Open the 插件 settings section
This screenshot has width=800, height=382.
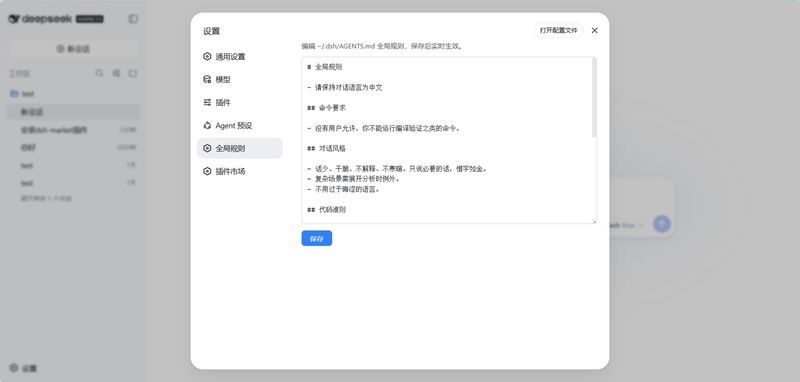[239, 103]
